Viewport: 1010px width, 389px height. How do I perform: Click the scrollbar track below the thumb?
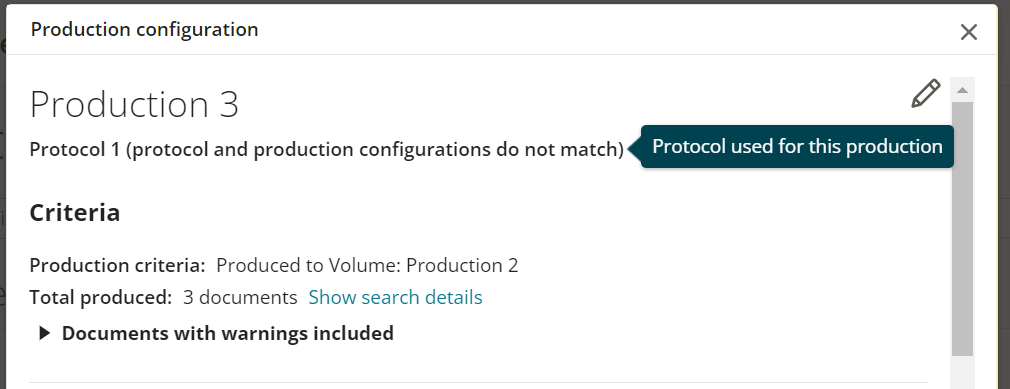[962, 372]
